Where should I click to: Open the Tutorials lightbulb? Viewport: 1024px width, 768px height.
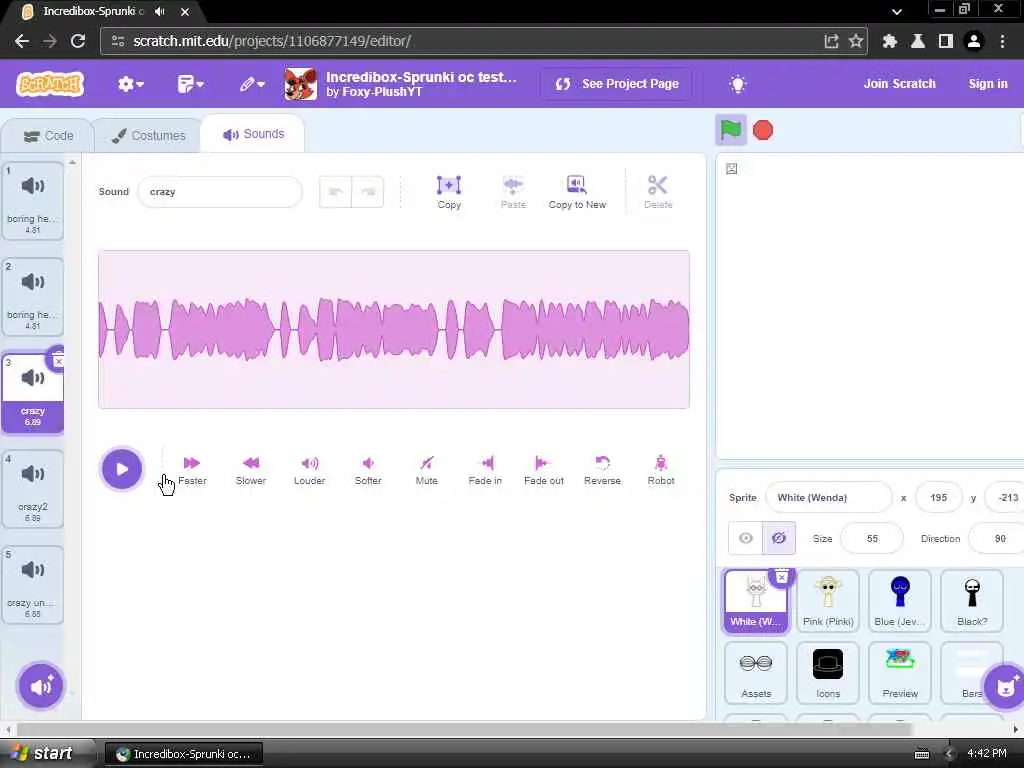737,84
